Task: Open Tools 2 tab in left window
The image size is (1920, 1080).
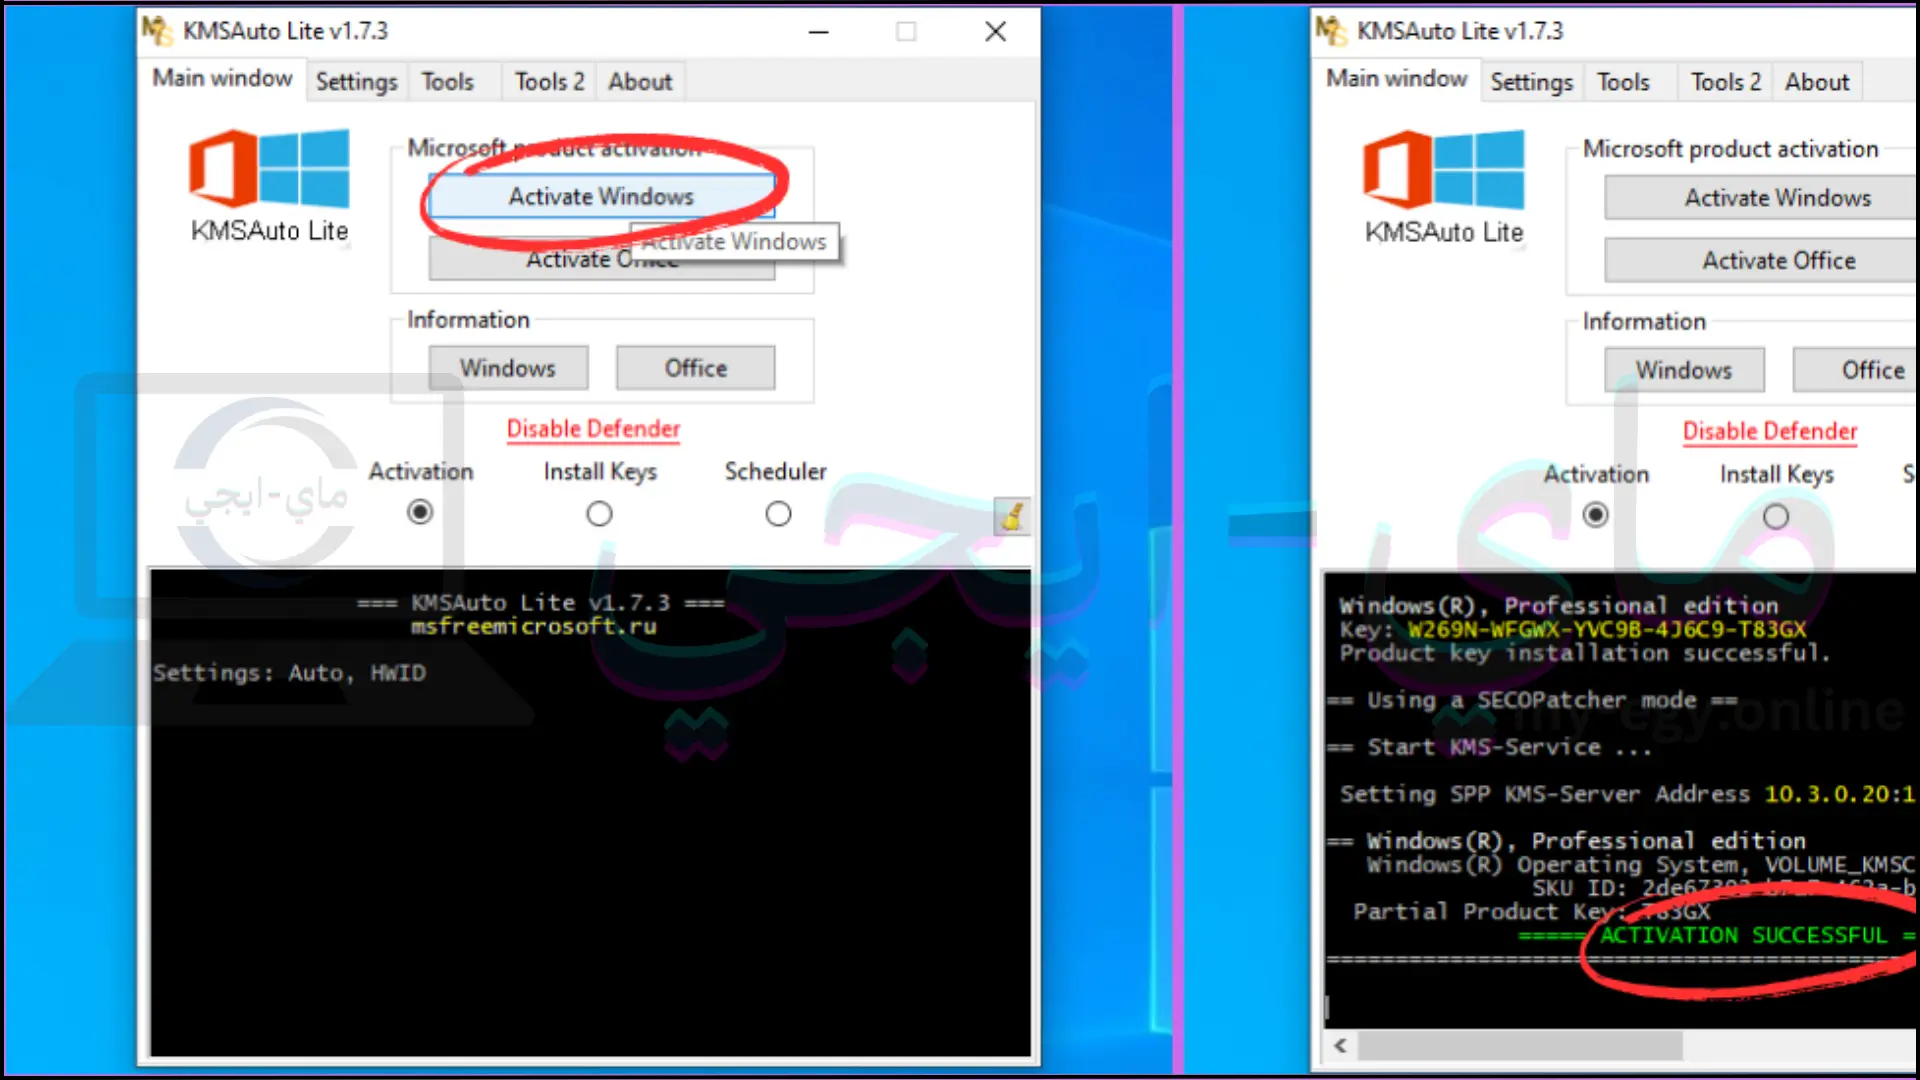Action: (549, 82)
